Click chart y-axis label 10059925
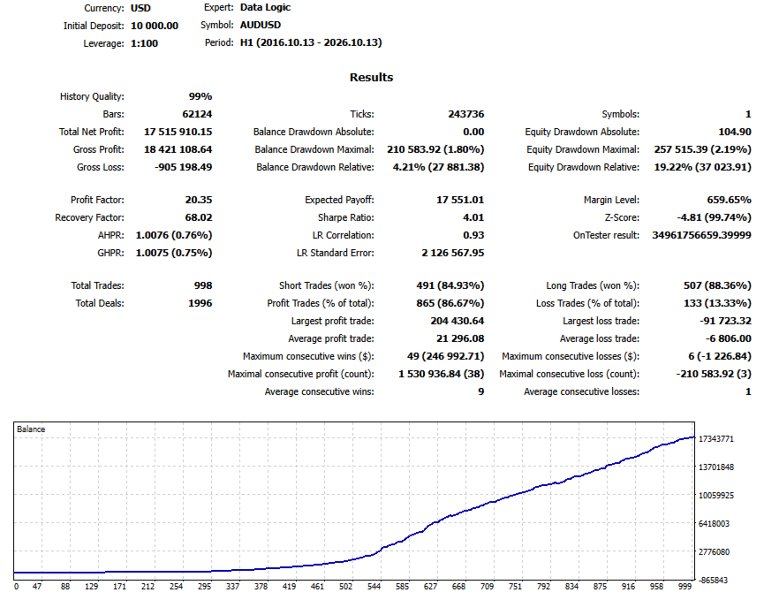 [x=716, y=496]
